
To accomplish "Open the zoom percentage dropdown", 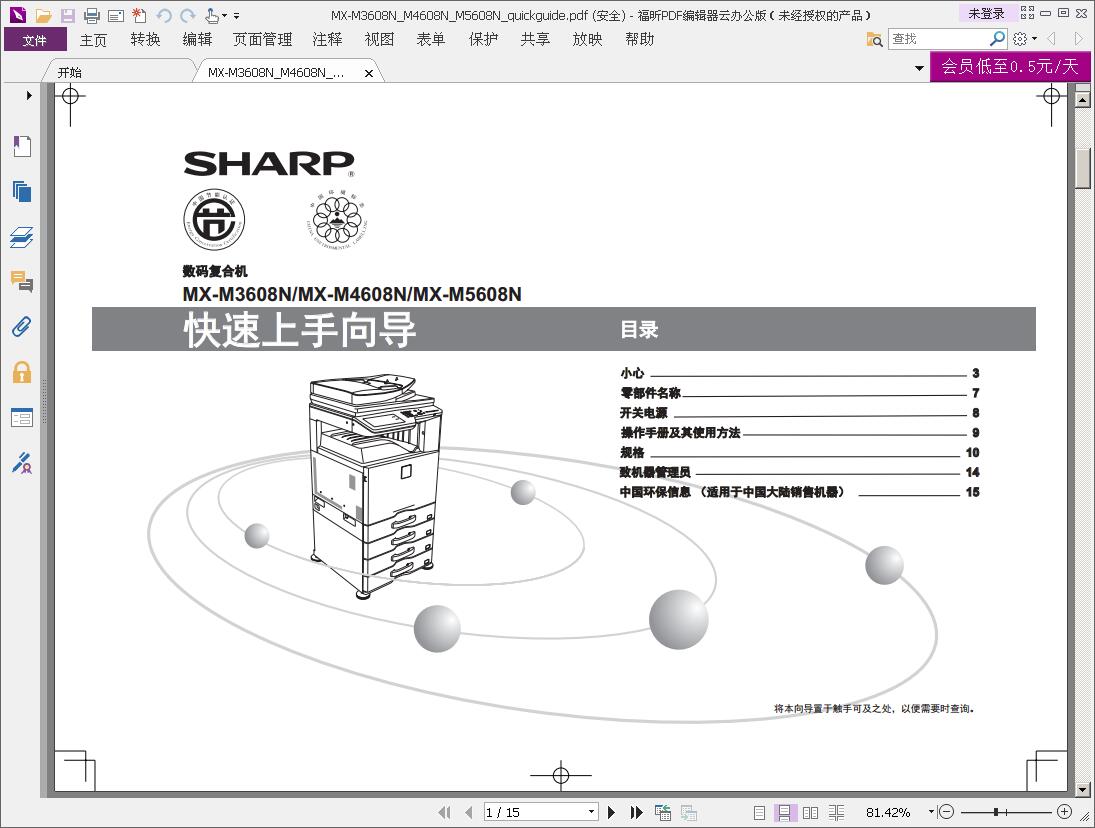I will pos(931,811).
